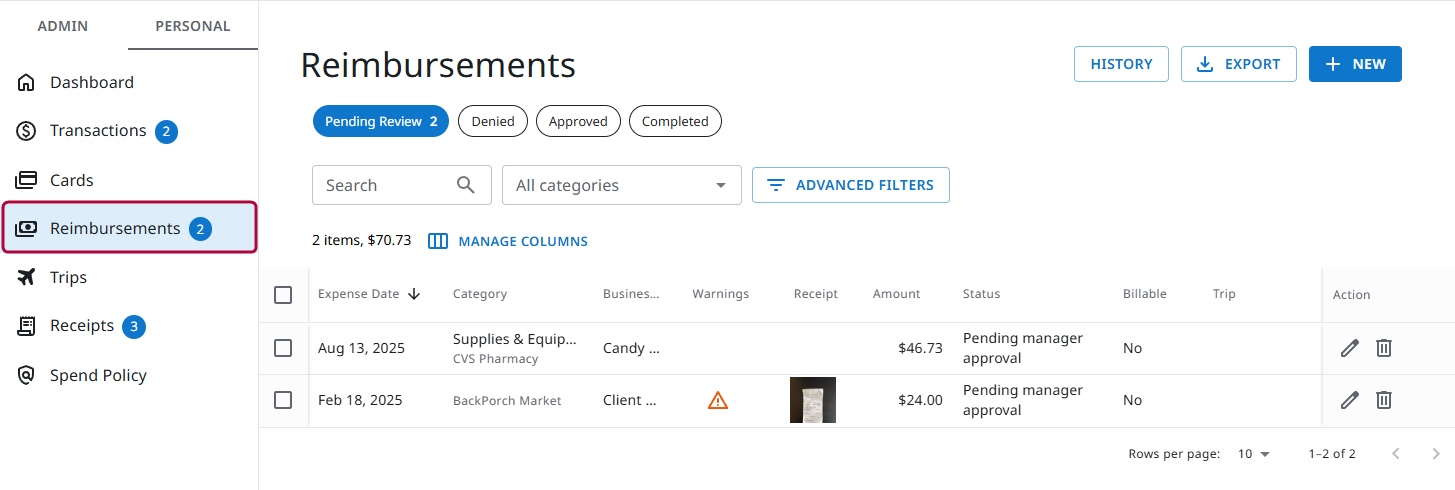Image resolution: width=1455 pixels, height=490 pixels.
Task: Tick the Feb 18, 2025 row checkbox
Action: point(283,400)
